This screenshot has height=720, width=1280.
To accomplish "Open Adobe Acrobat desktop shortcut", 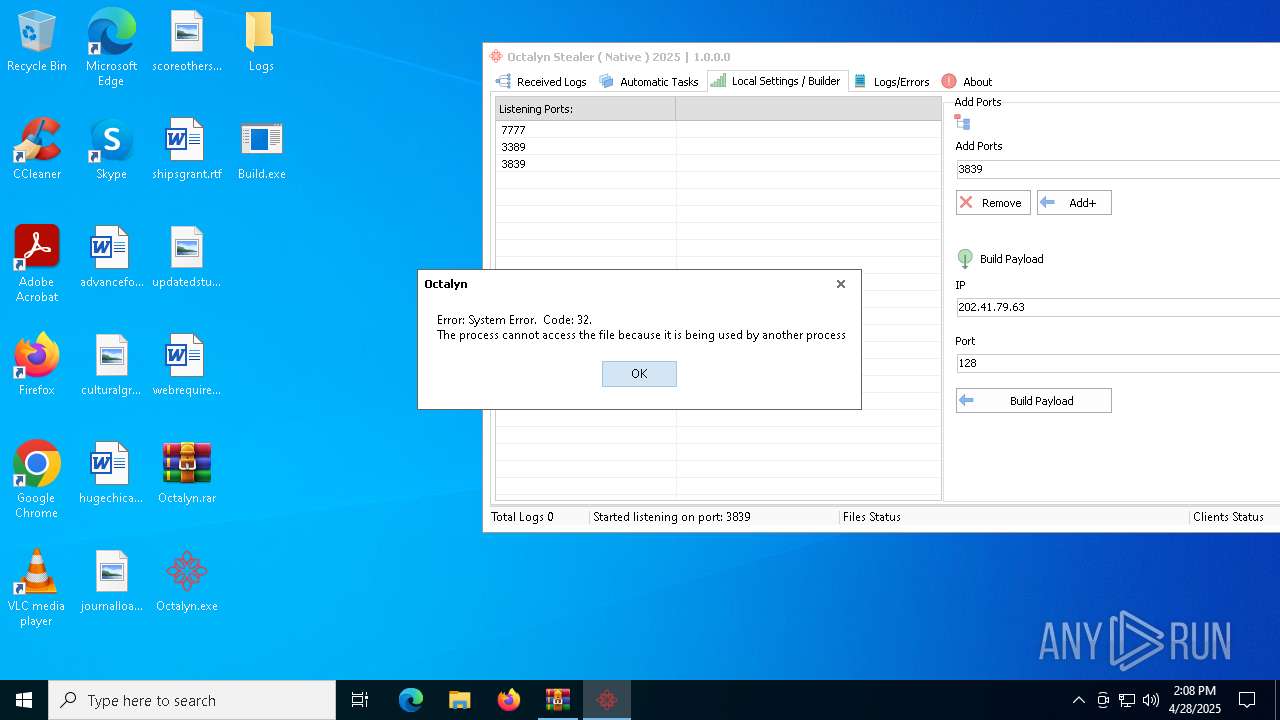I will pyautogui.click(x=37, y=263).
